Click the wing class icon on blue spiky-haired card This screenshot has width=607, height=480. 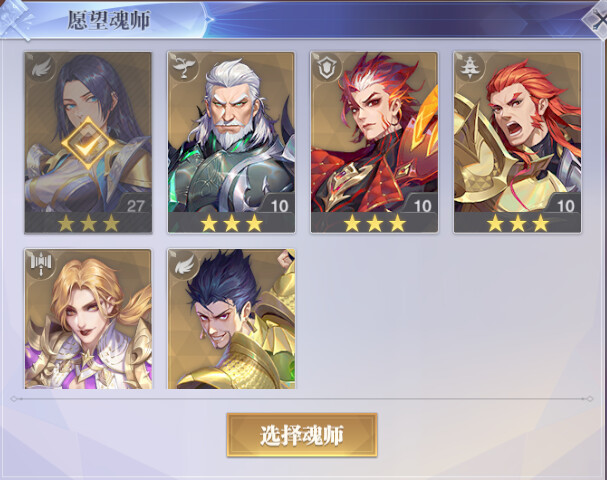[184, 265]
